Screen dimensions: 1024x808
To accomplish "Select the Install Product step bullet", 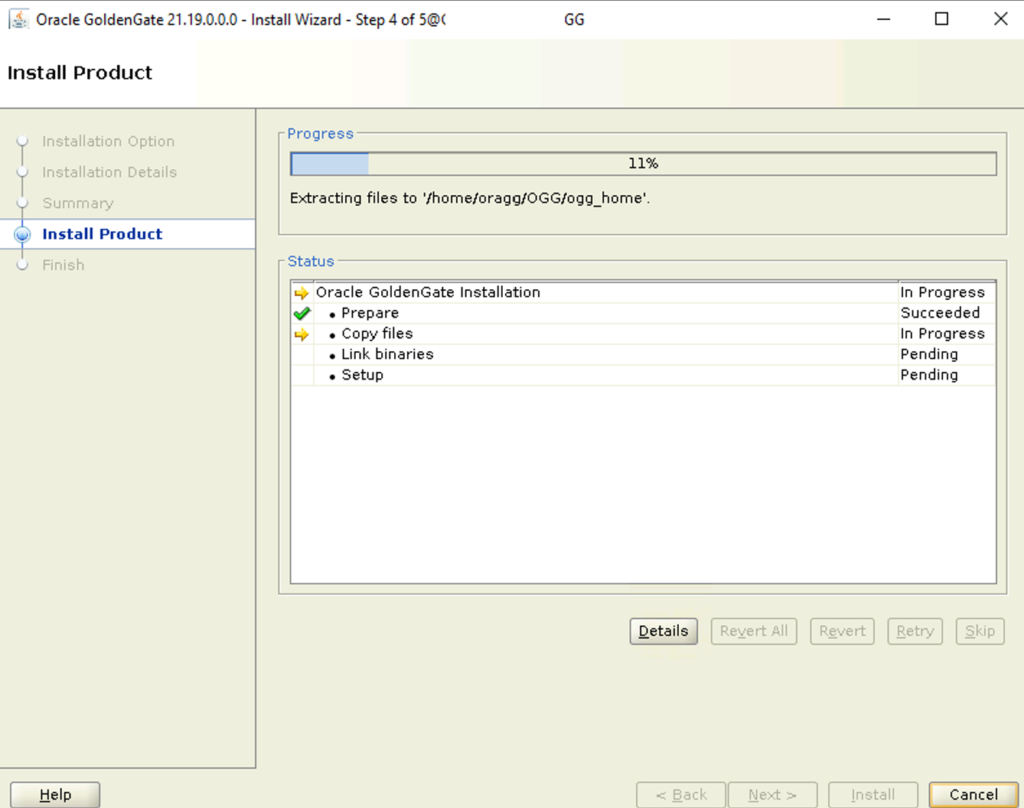I will (x=22, y=234).
